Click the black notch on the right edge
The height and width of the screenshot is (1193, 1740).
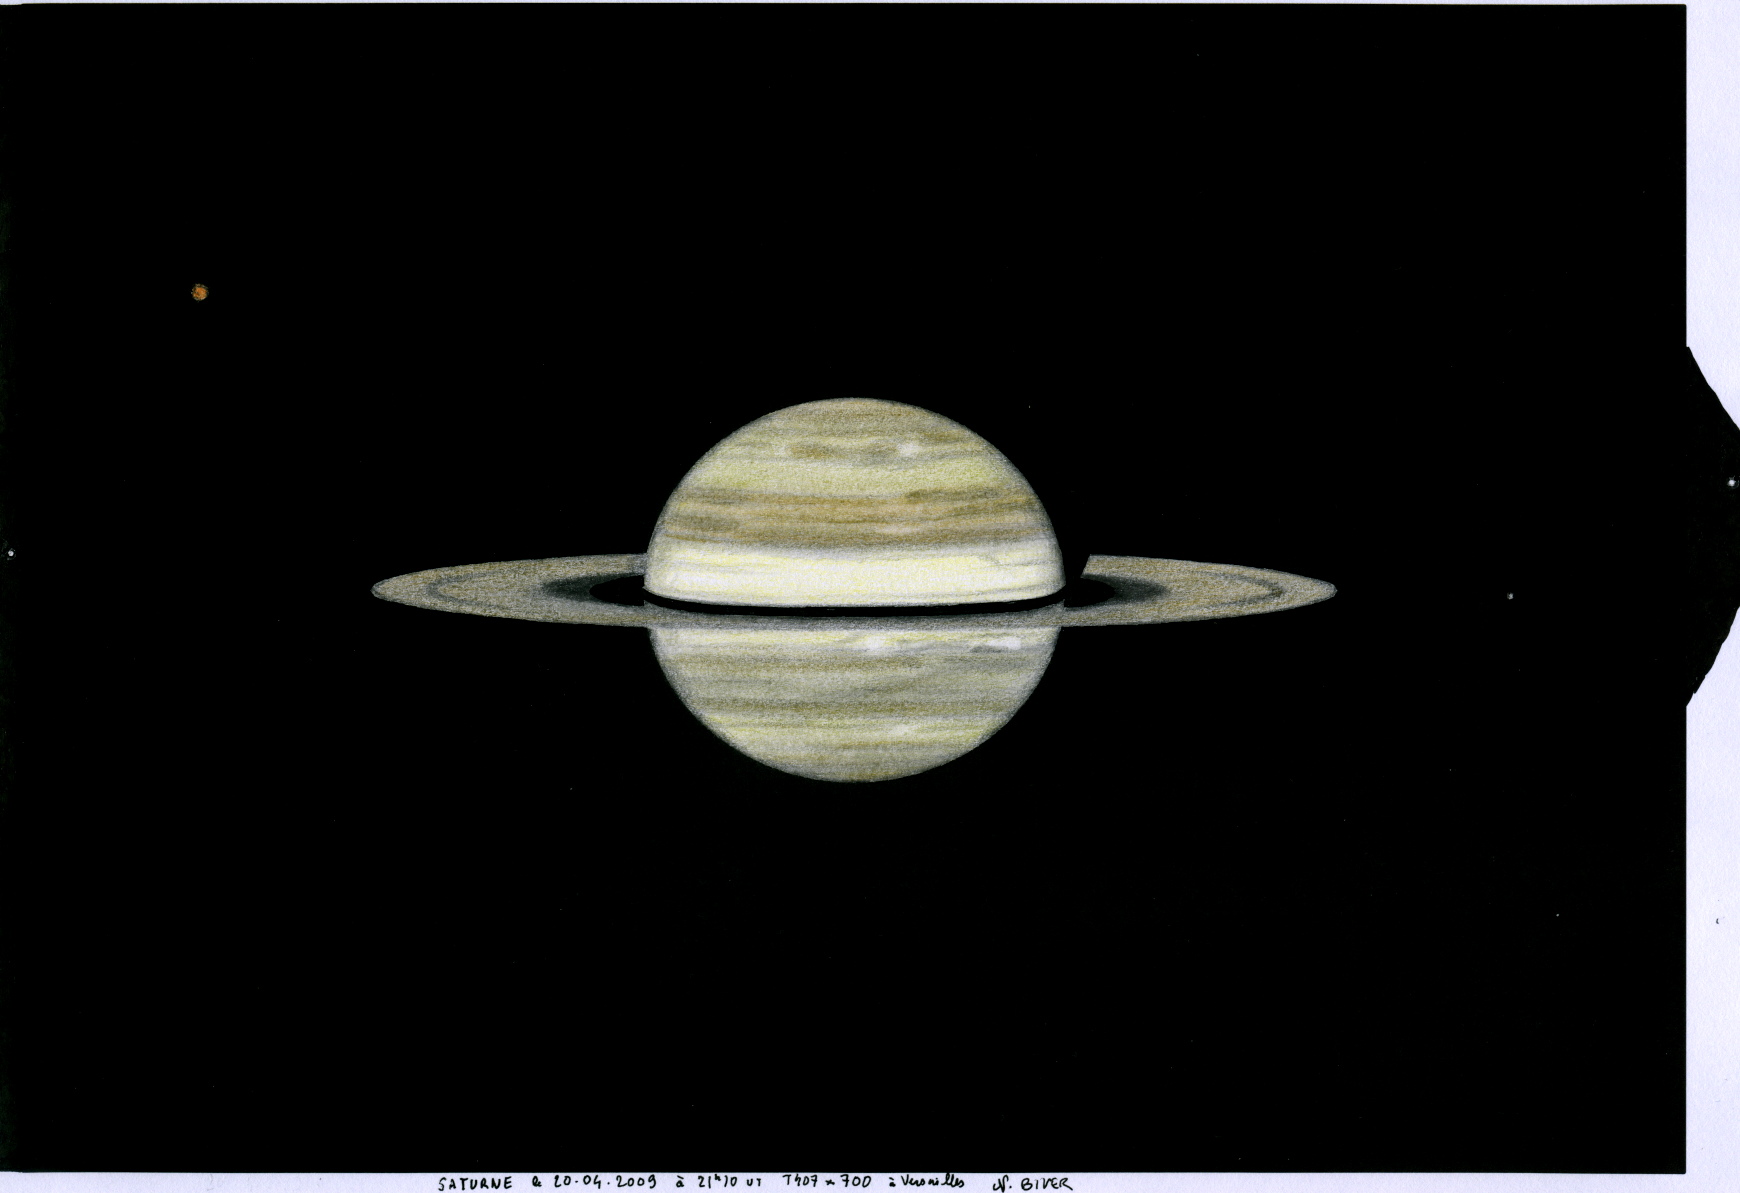click(x=1708, y=520)
